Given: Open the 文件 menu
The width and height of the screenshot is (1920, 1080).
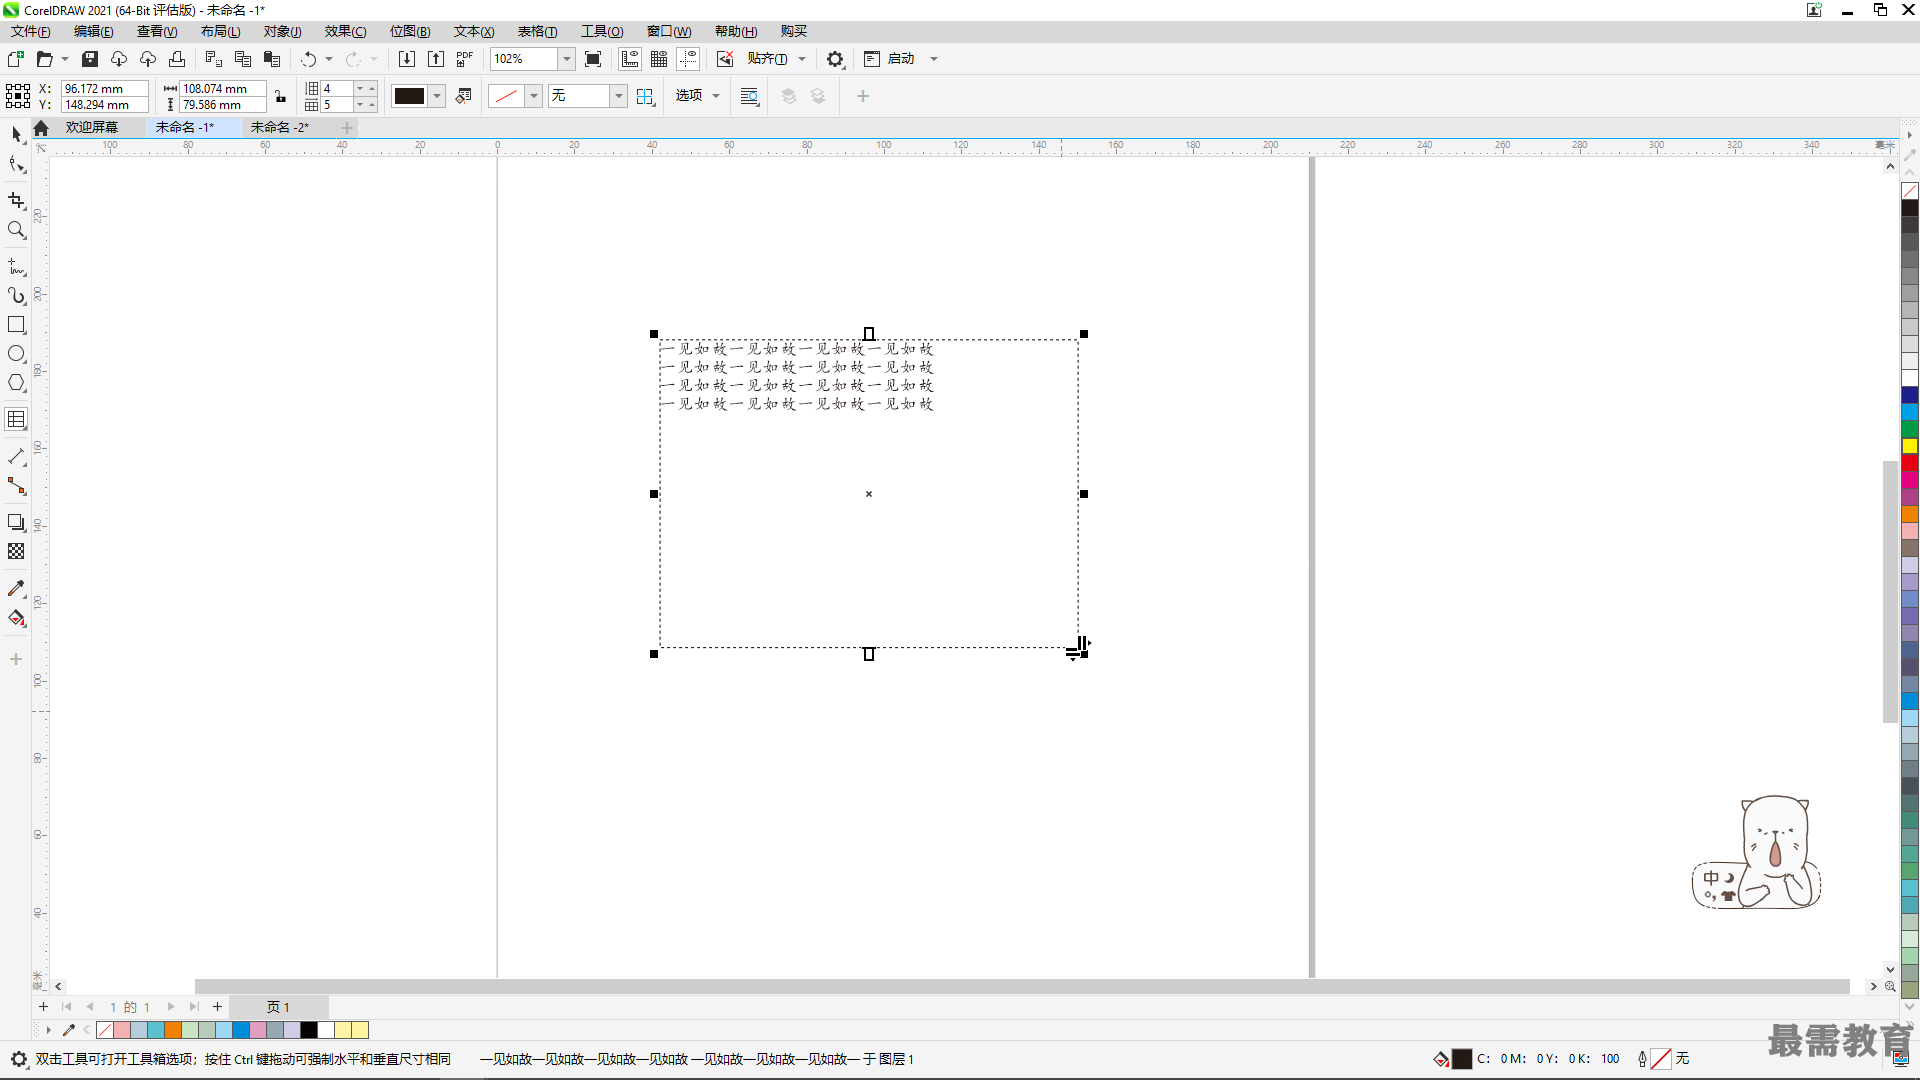Looking at the screenshot, I should pyautogui.click(x=30, y=31).
